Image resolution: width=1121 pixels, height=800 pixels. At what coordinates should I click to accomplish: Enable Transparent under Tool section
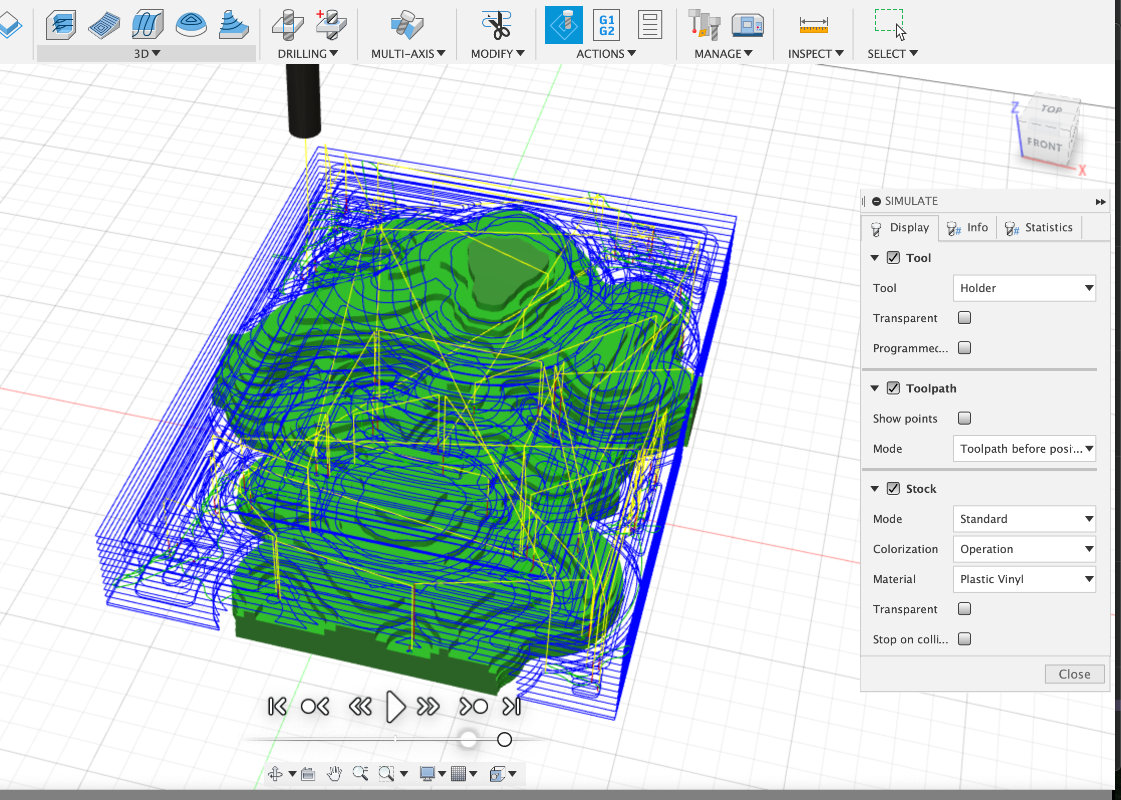pyautogui.click(x=964, y=317)
